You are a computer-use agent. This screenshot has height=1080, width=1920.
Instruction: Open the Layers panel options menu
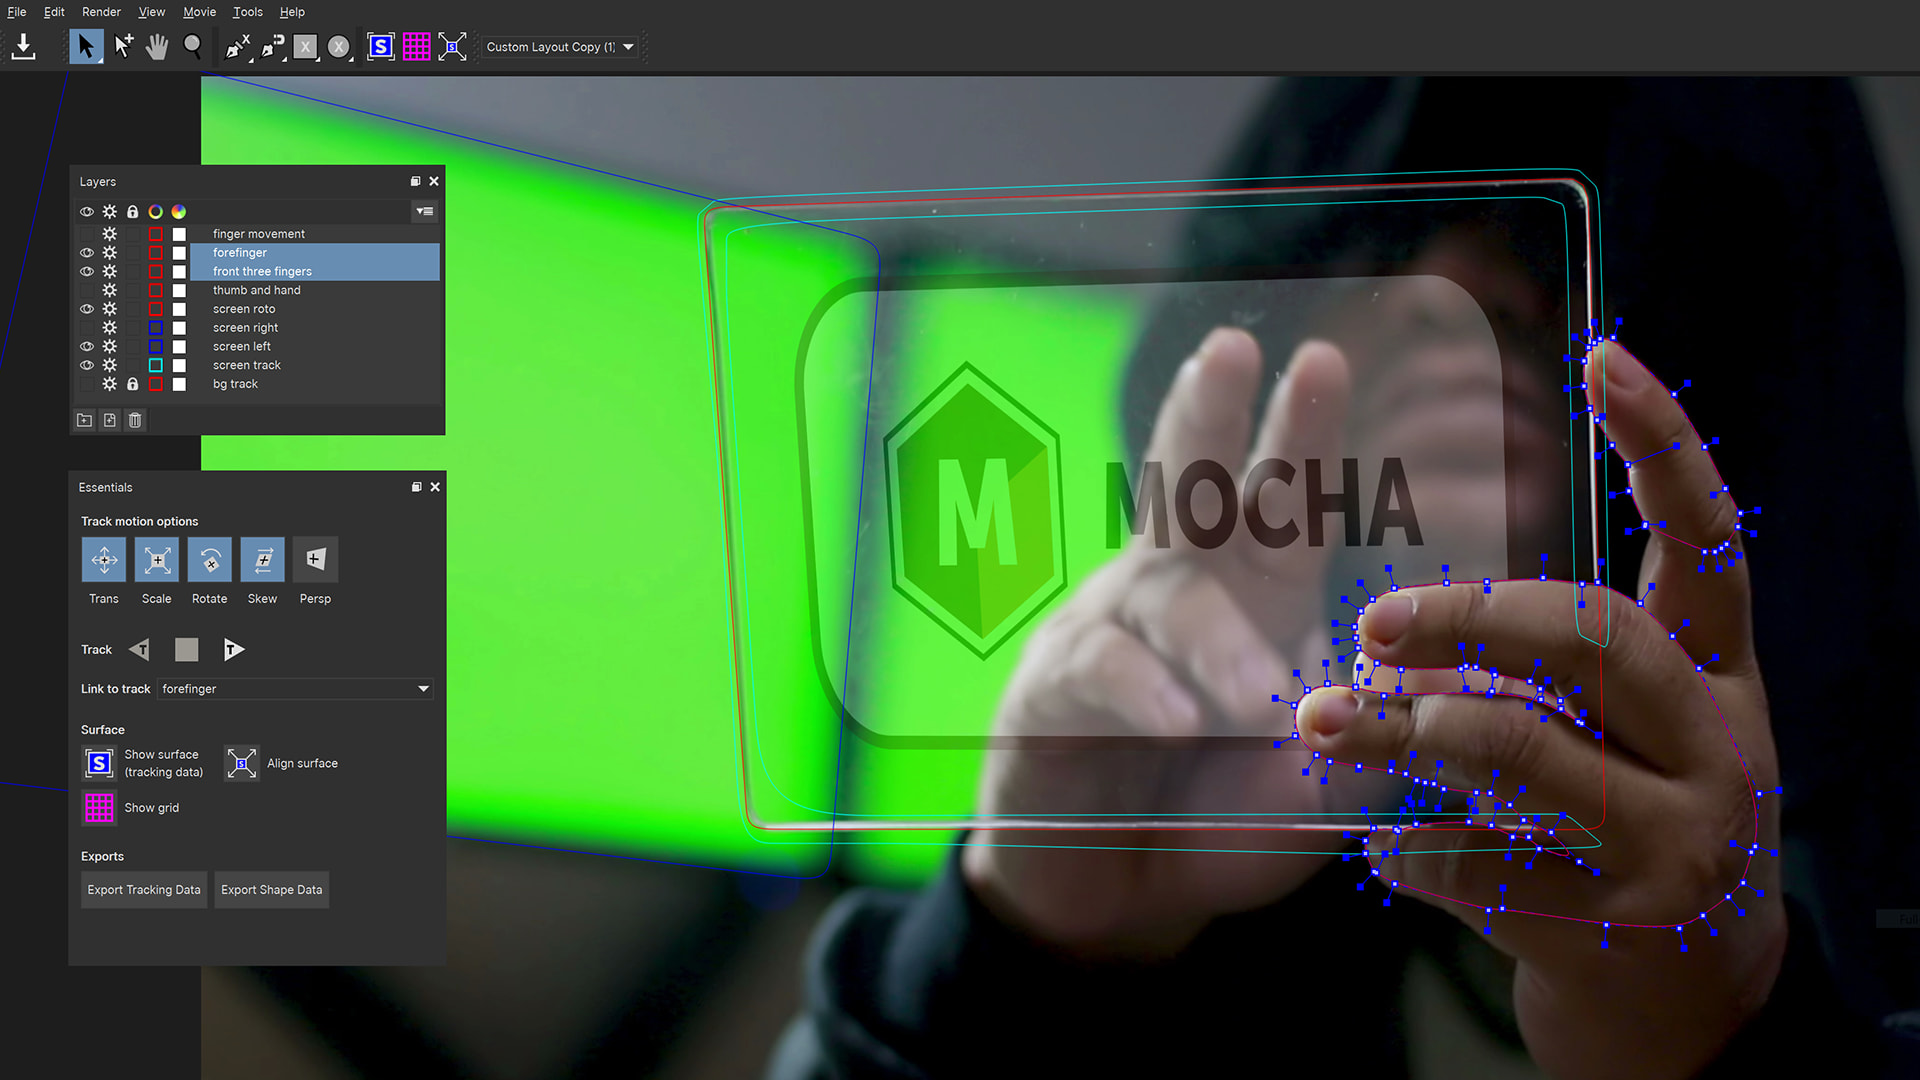424,211
